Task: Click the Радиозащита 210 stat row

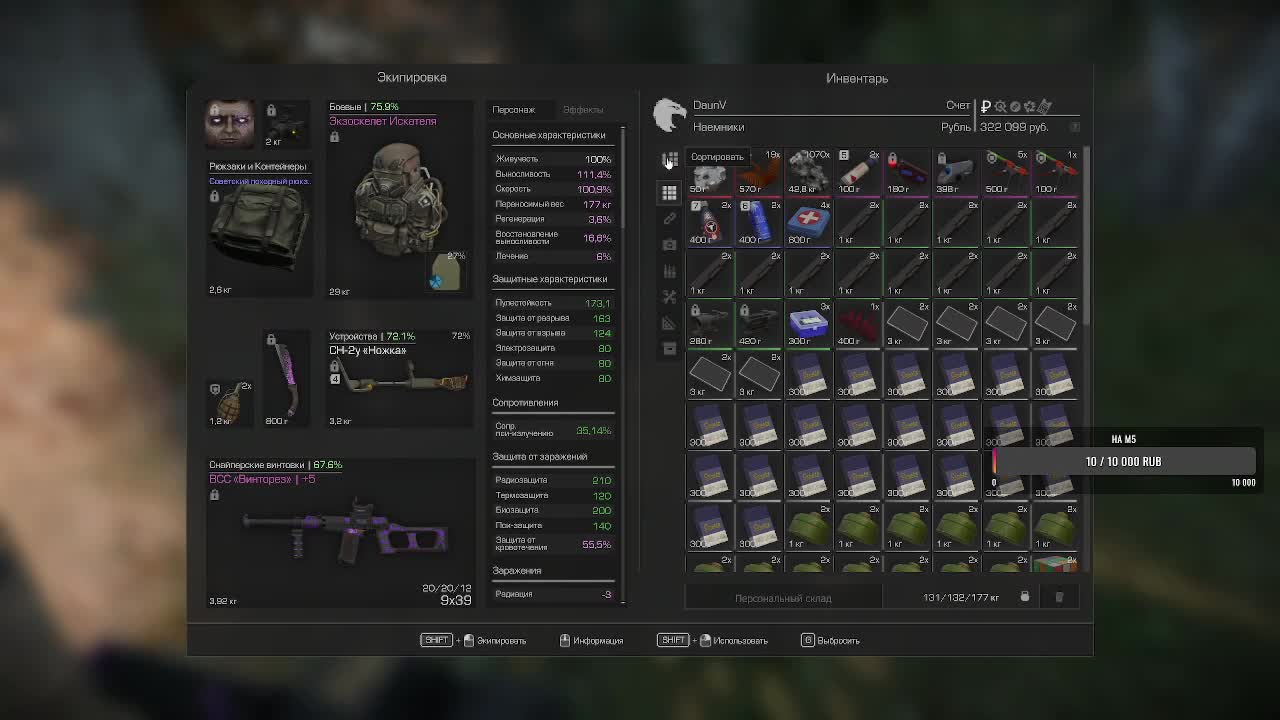Action: [553, 480]
